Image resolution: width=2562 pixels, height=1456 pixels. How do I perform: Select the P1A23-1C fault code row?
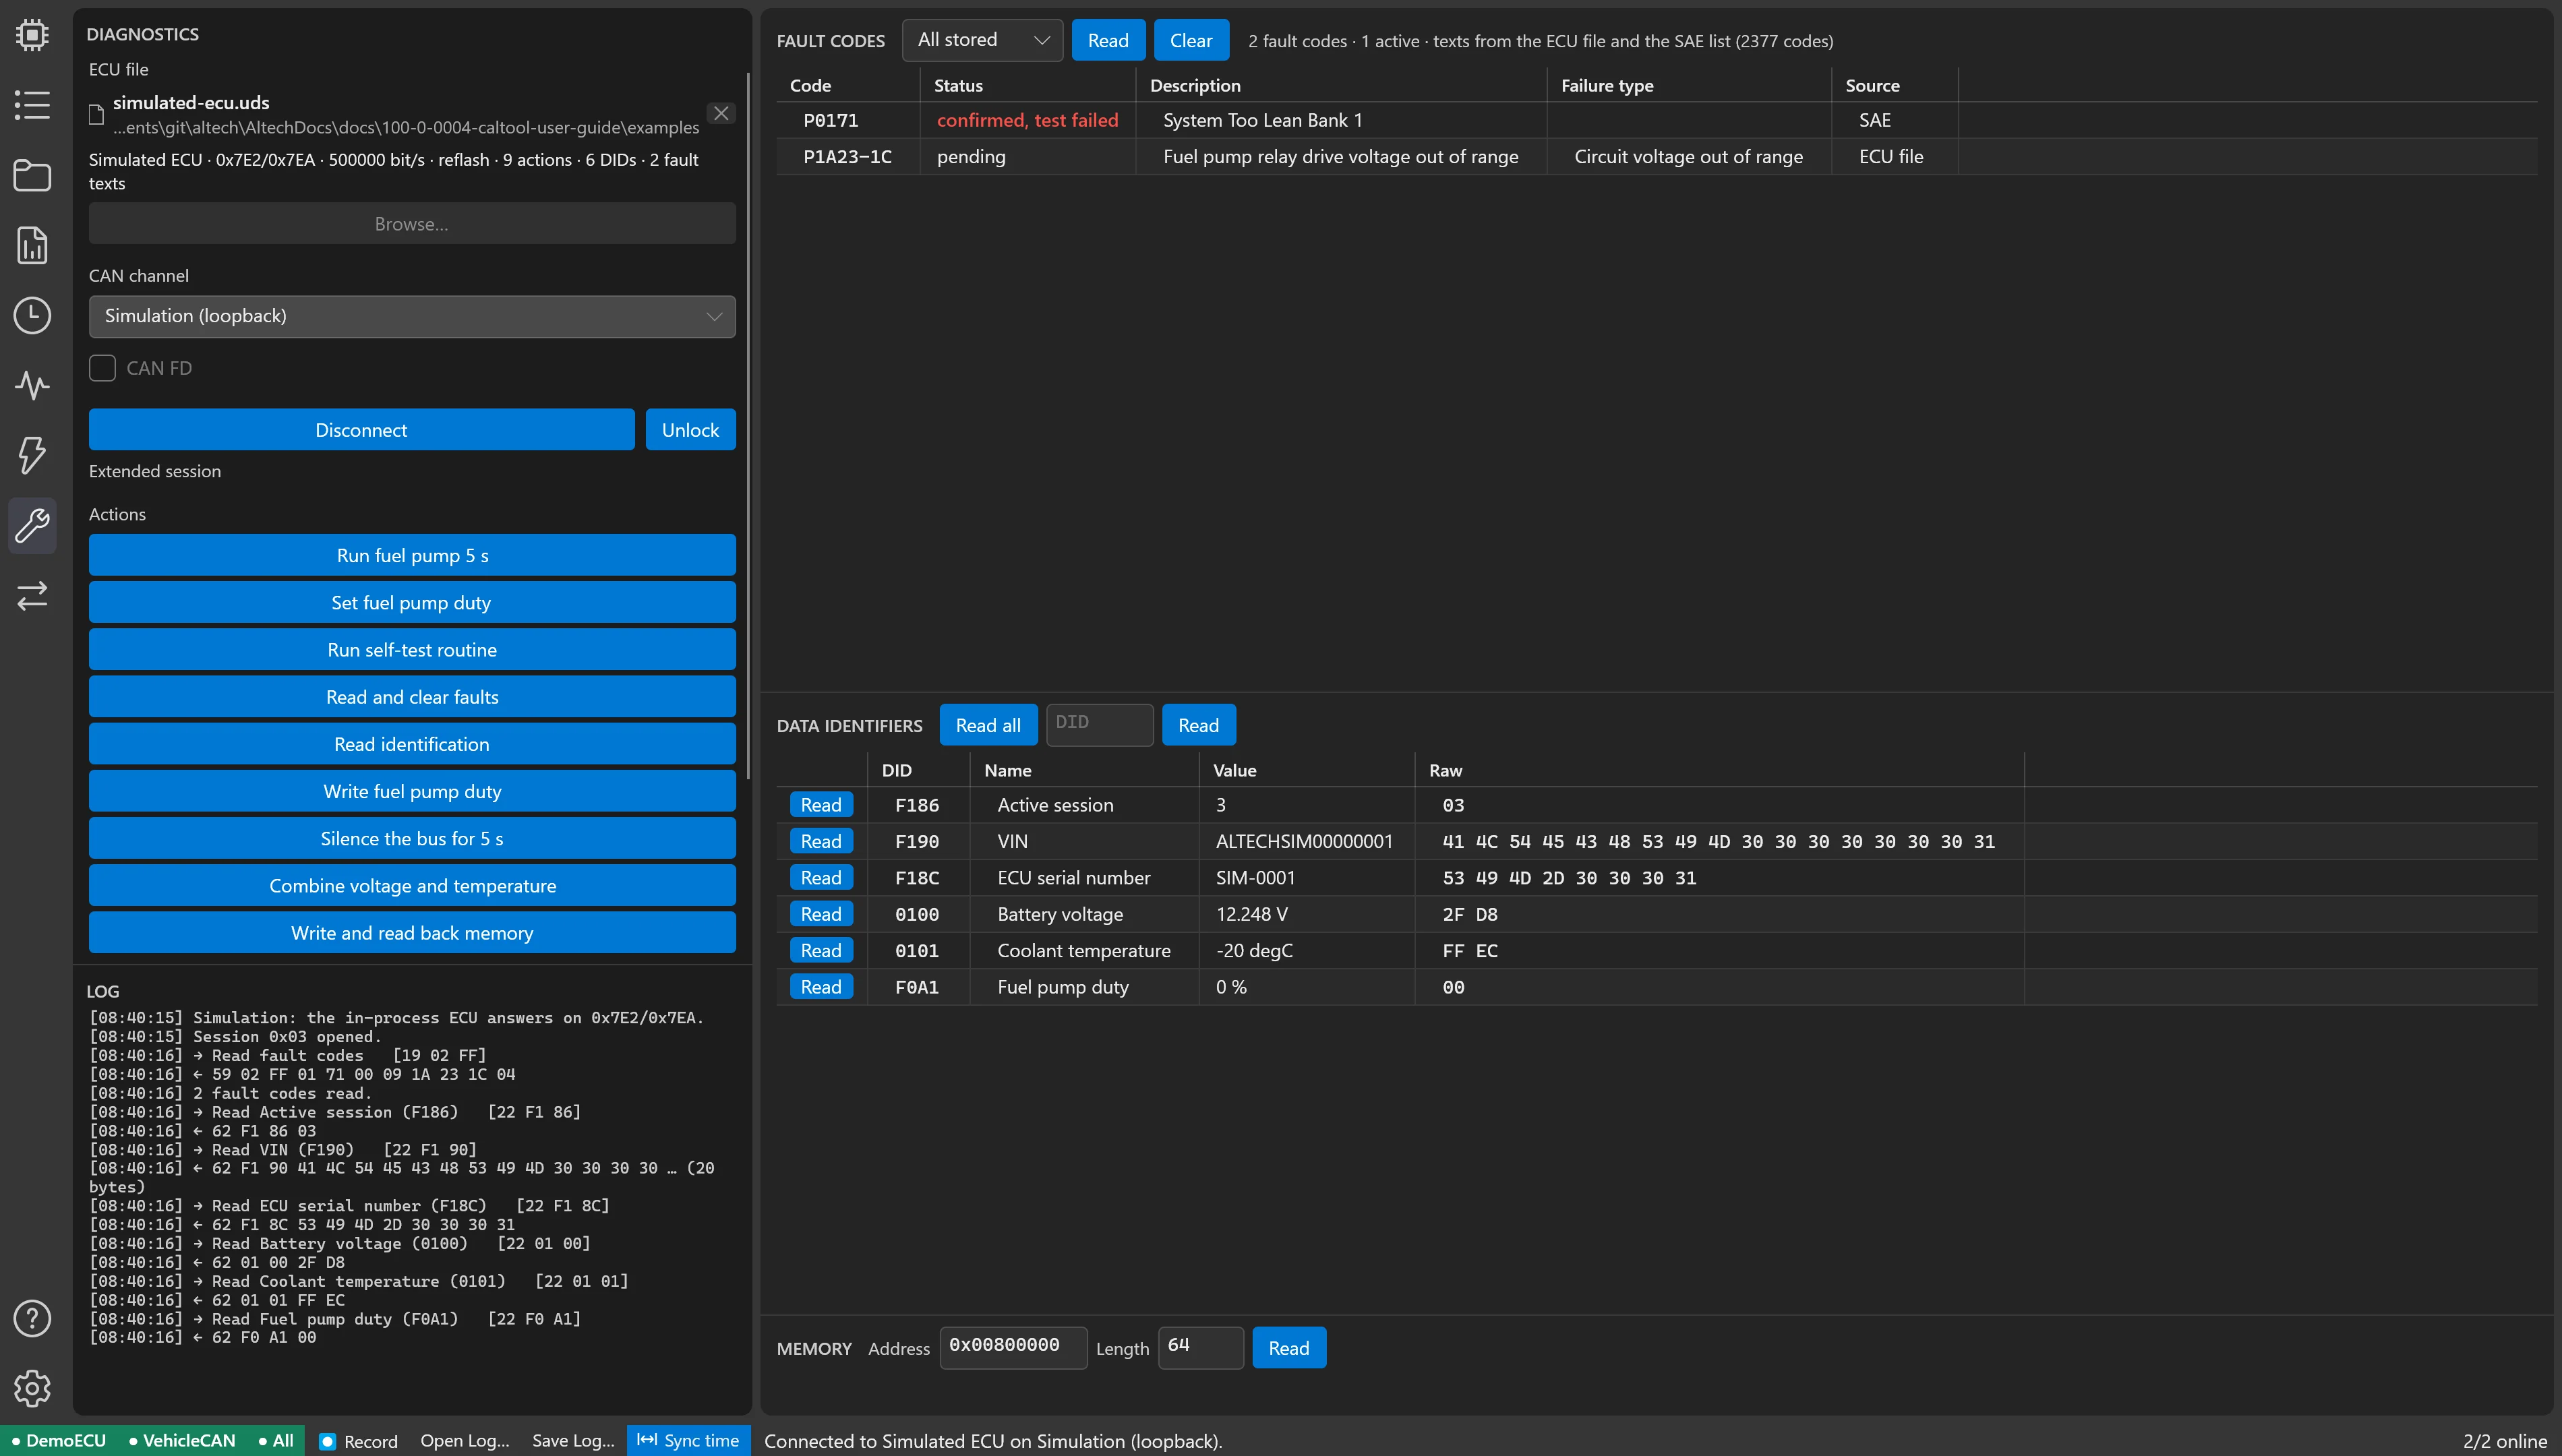[x=1656, y=157]
